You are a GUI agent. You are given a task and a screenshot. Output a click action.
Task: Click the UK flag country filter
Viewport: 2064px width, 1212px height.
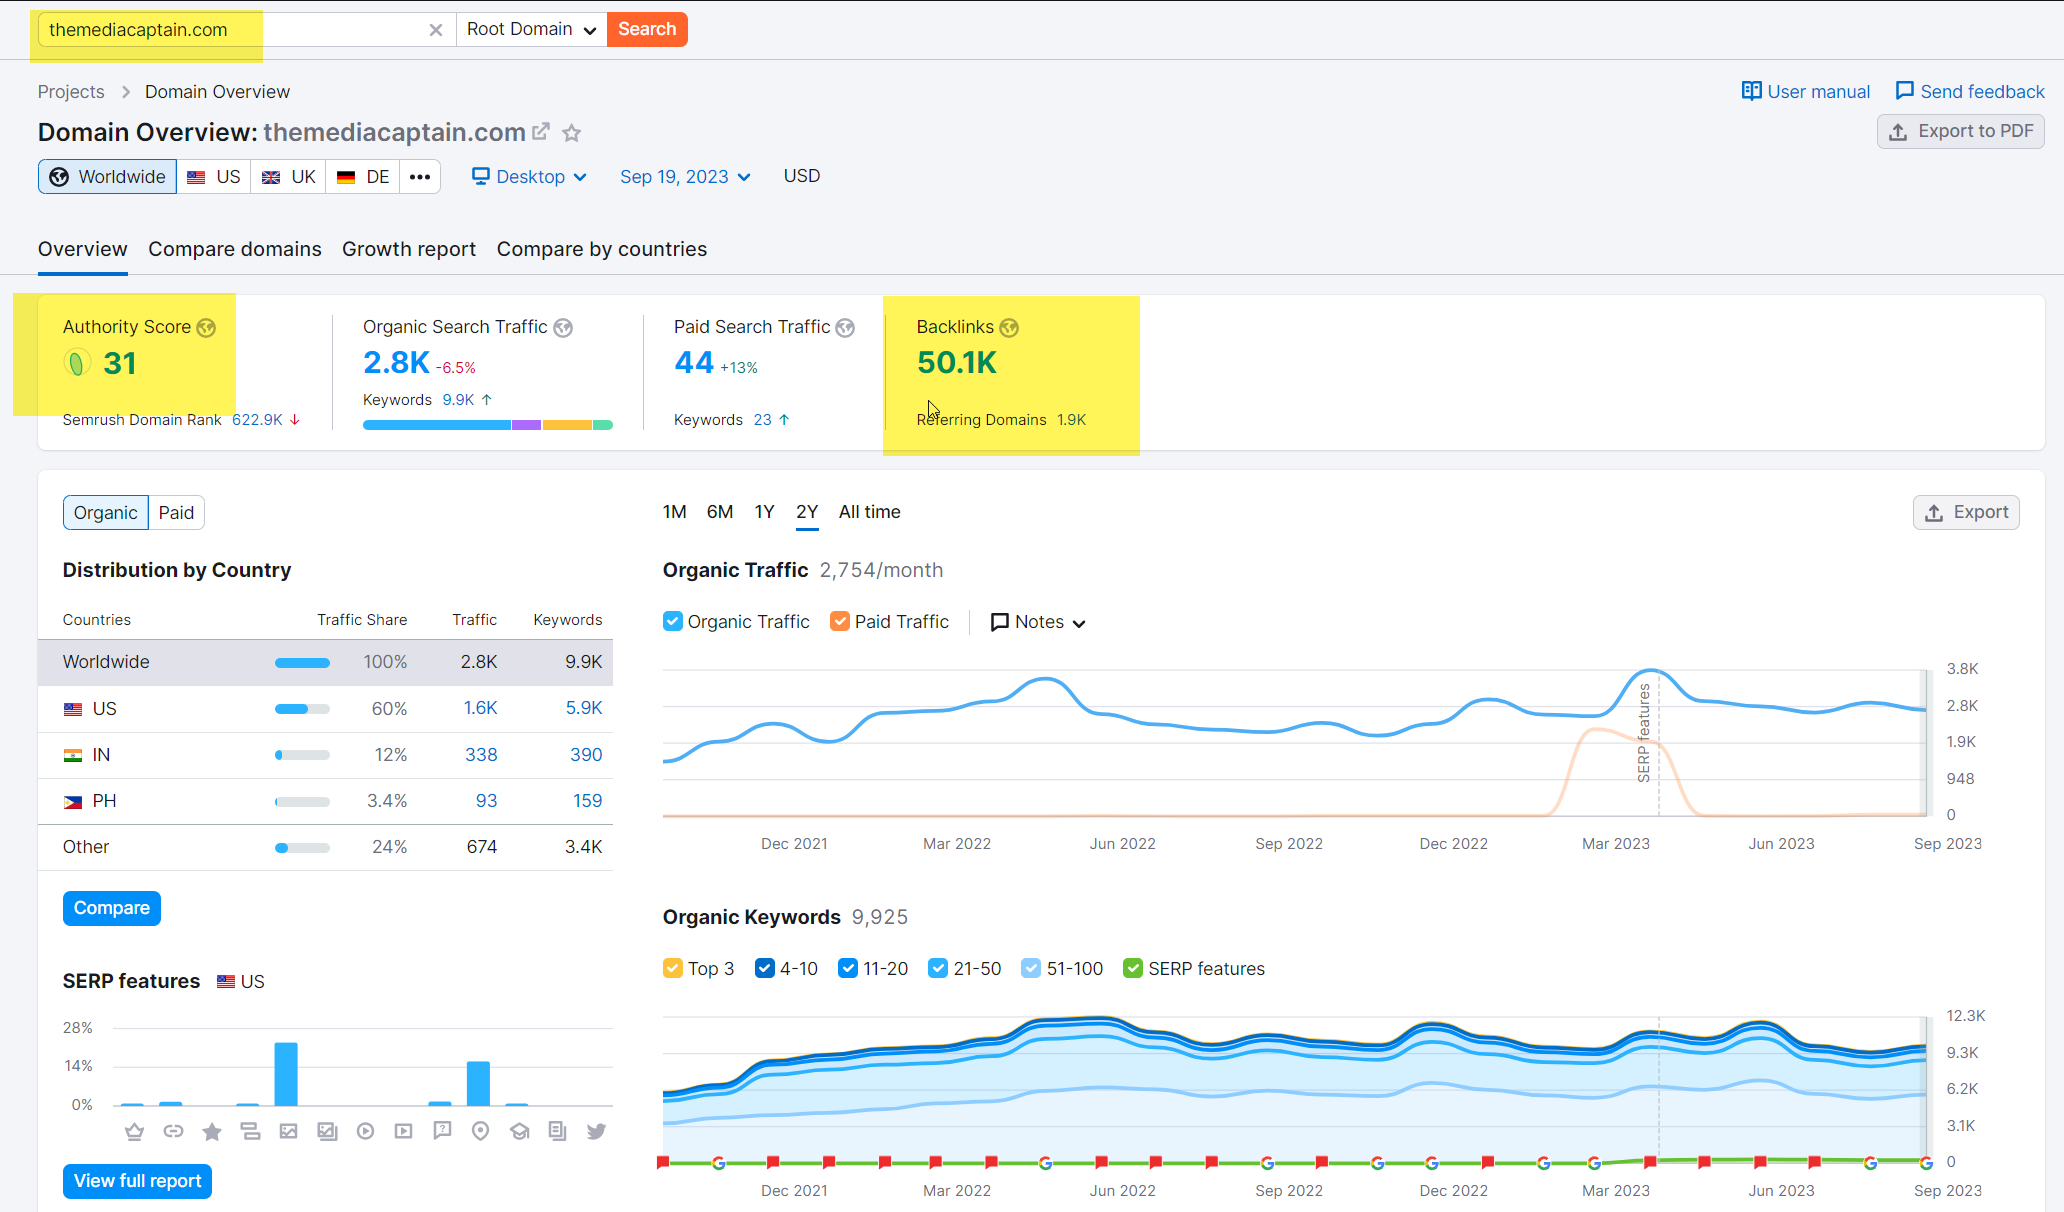tap(288, 177)
